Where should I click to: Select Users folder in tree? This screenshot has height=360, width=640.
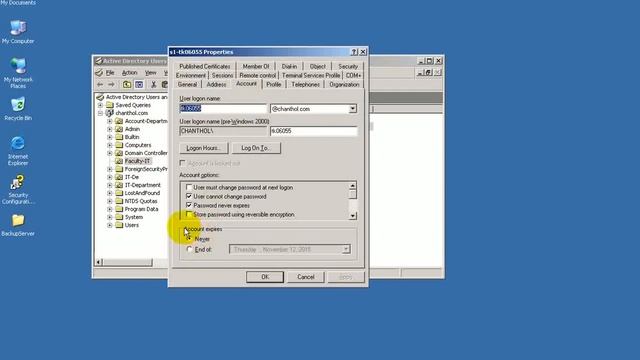point(131,225)
